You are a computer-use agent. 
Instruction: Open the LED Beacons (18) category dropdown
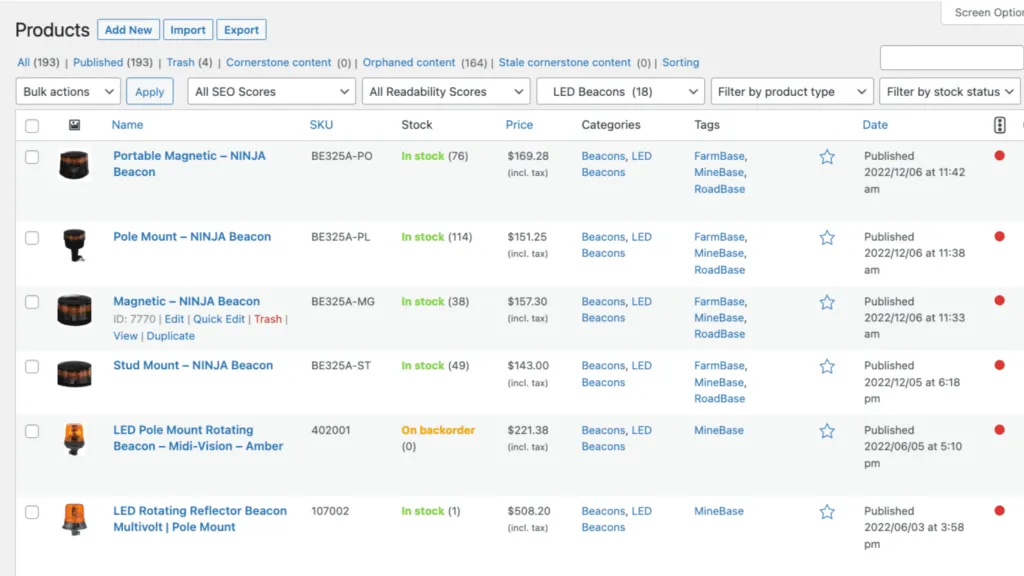coord(620,91)
